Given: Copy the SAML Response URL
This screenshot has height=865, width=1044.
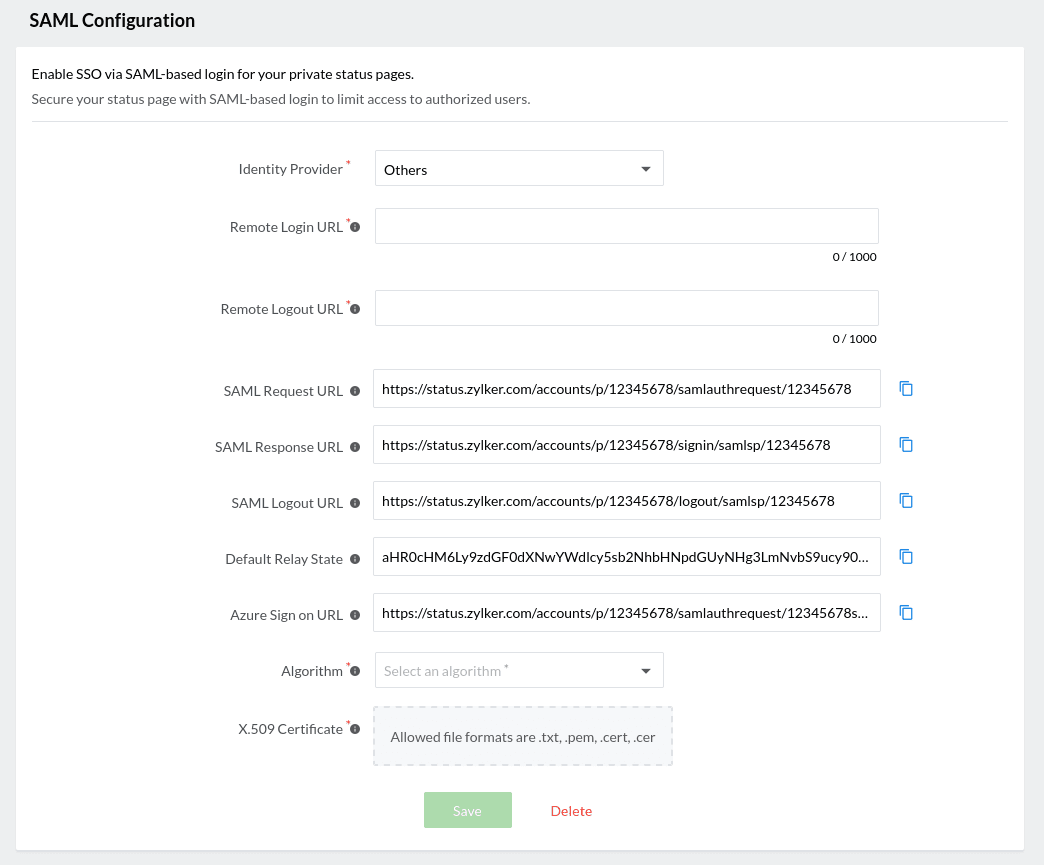Looking at the screenshot, I should pyautogui.click(x=906, y=444).
